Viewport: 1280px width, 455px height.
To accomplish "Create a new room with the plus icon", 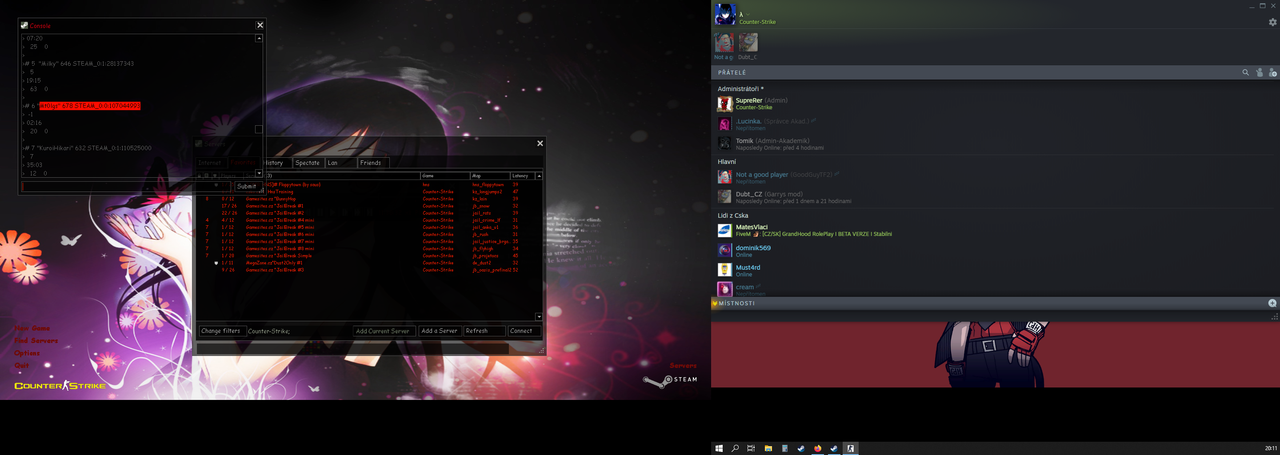I will pos(1272,303).
